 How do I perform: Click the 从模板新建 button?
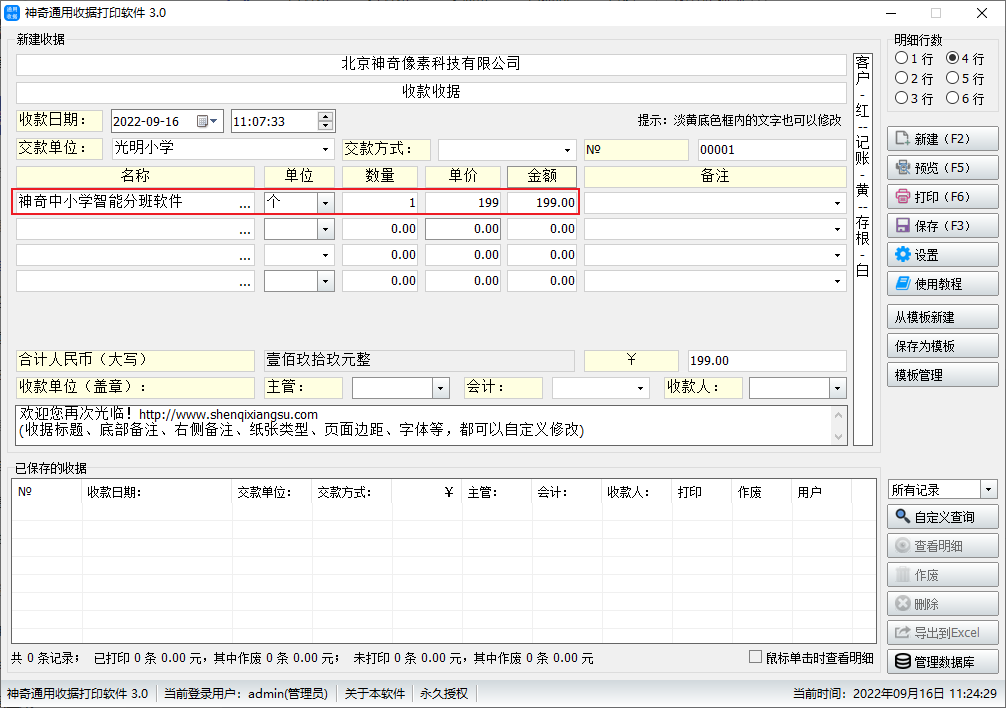click(942, 318)
